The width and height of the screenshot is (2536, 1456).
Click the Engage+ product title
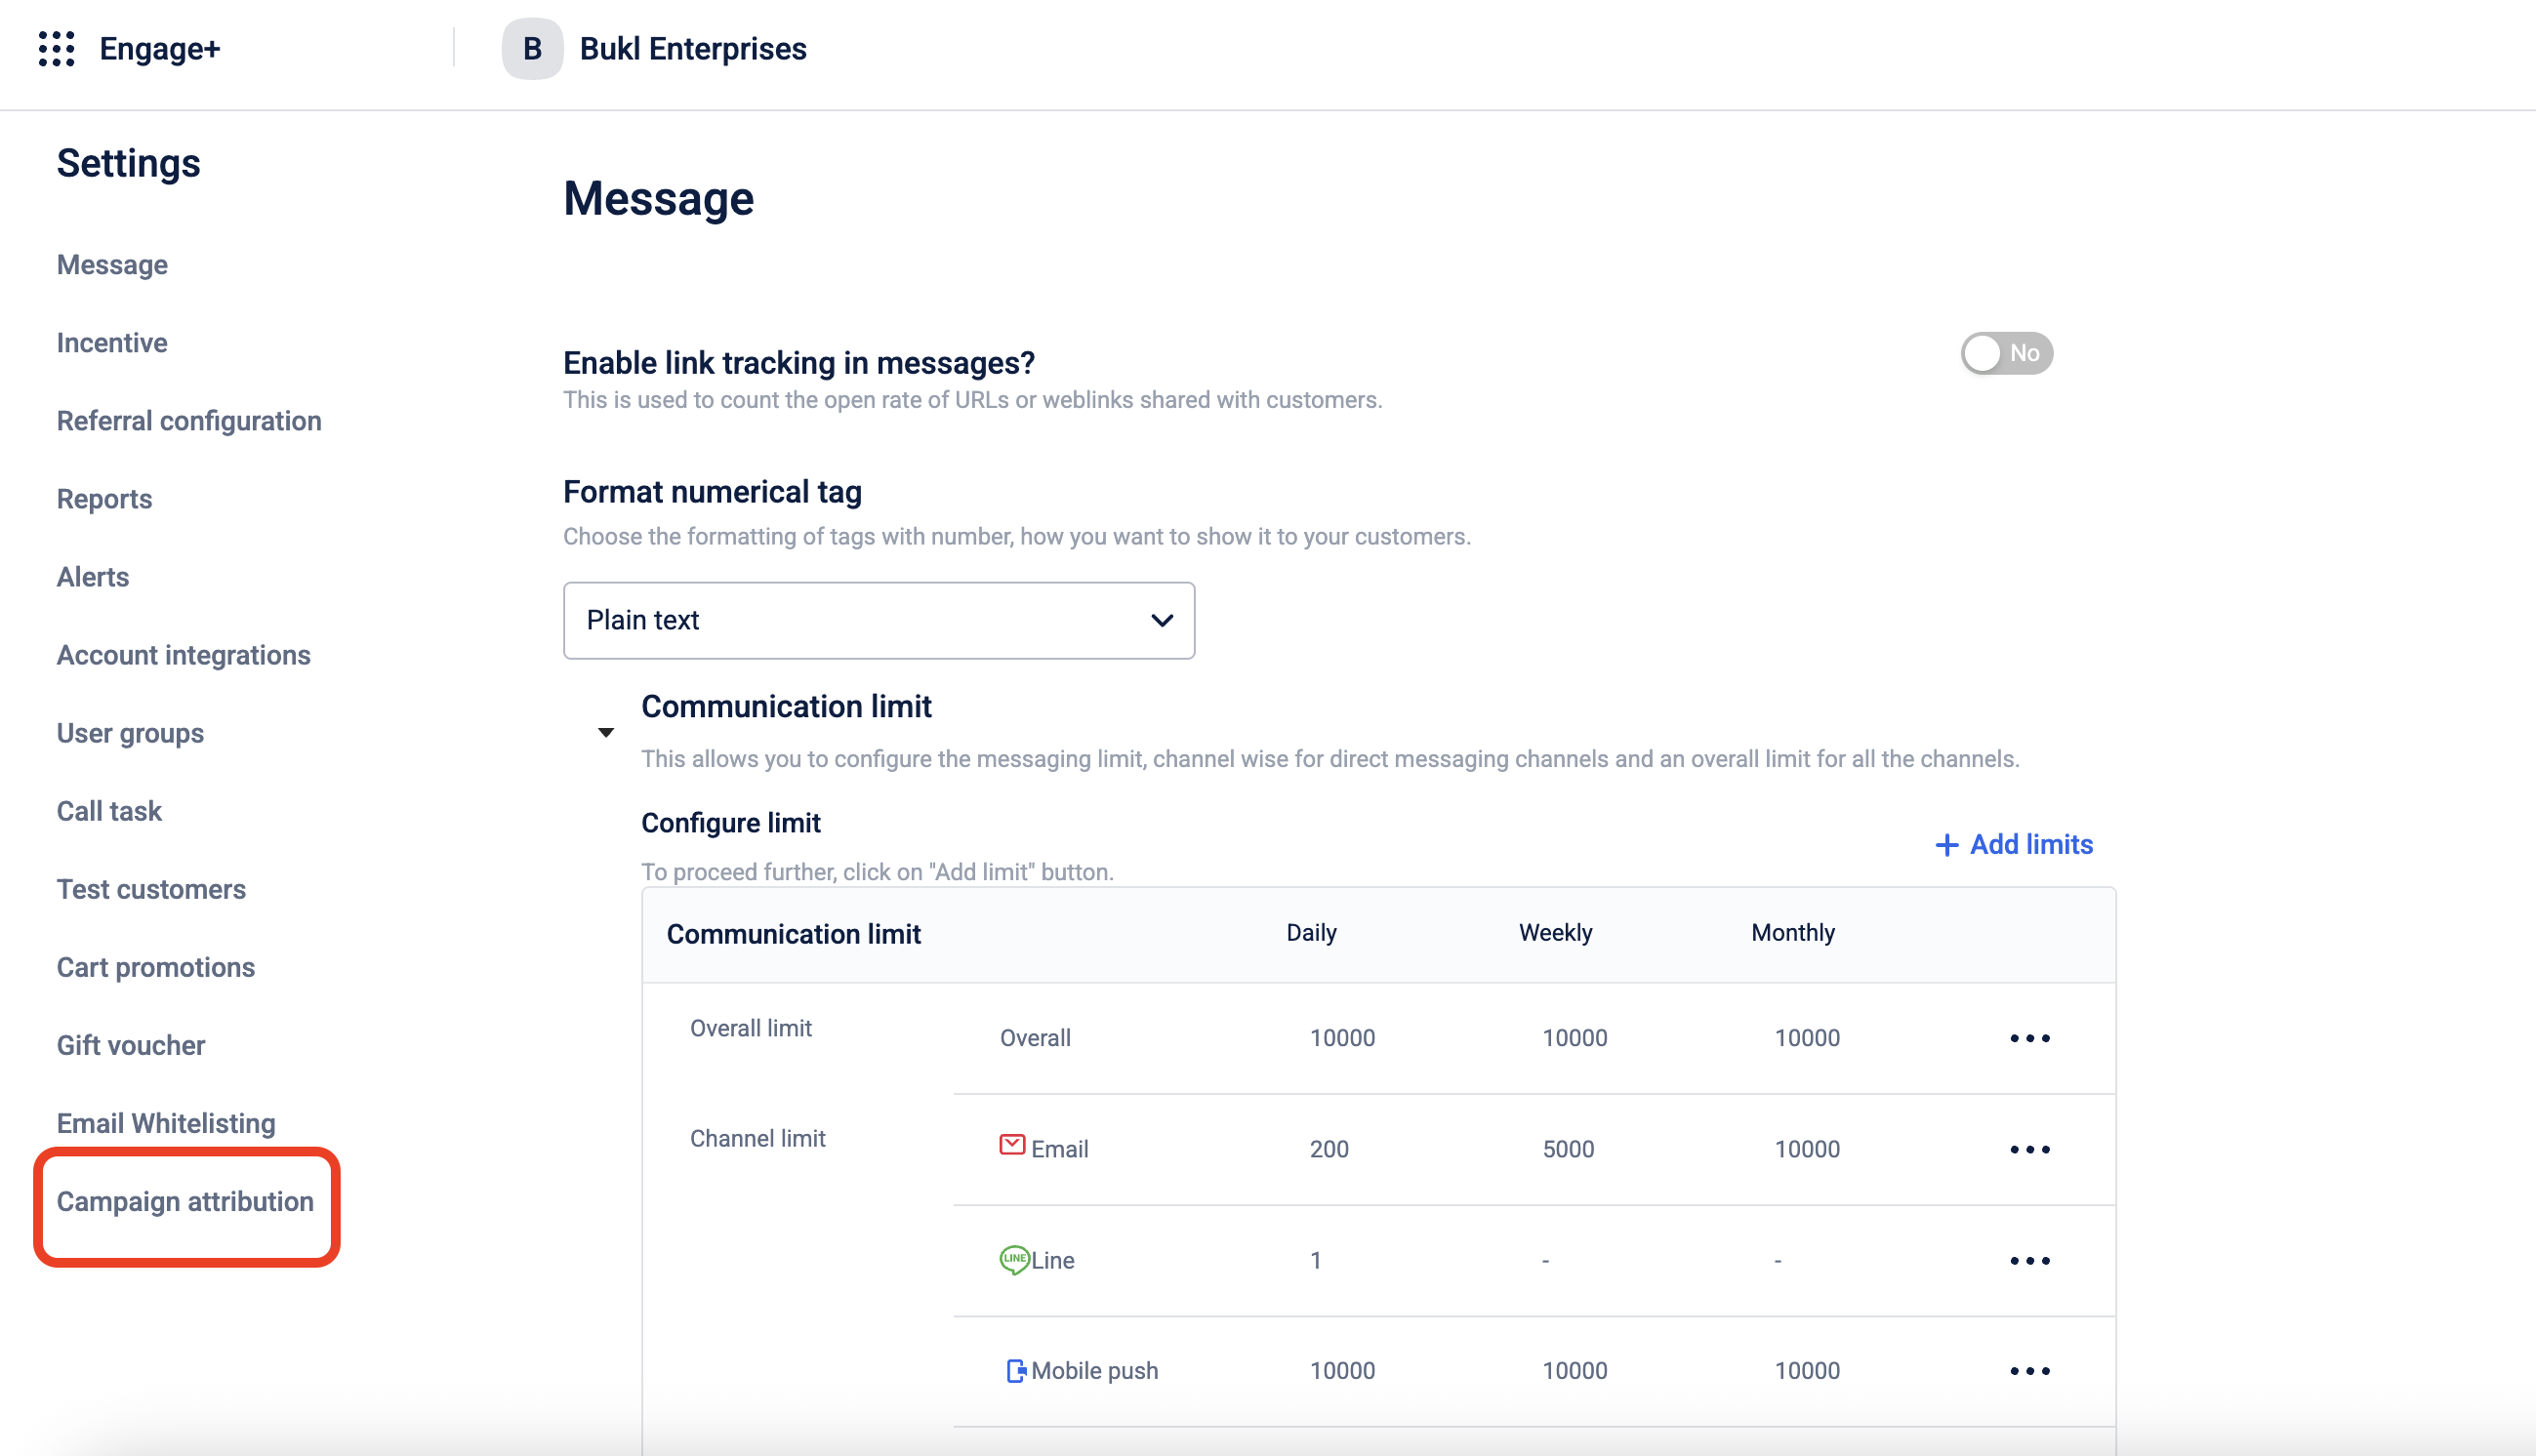pos(160,48)
